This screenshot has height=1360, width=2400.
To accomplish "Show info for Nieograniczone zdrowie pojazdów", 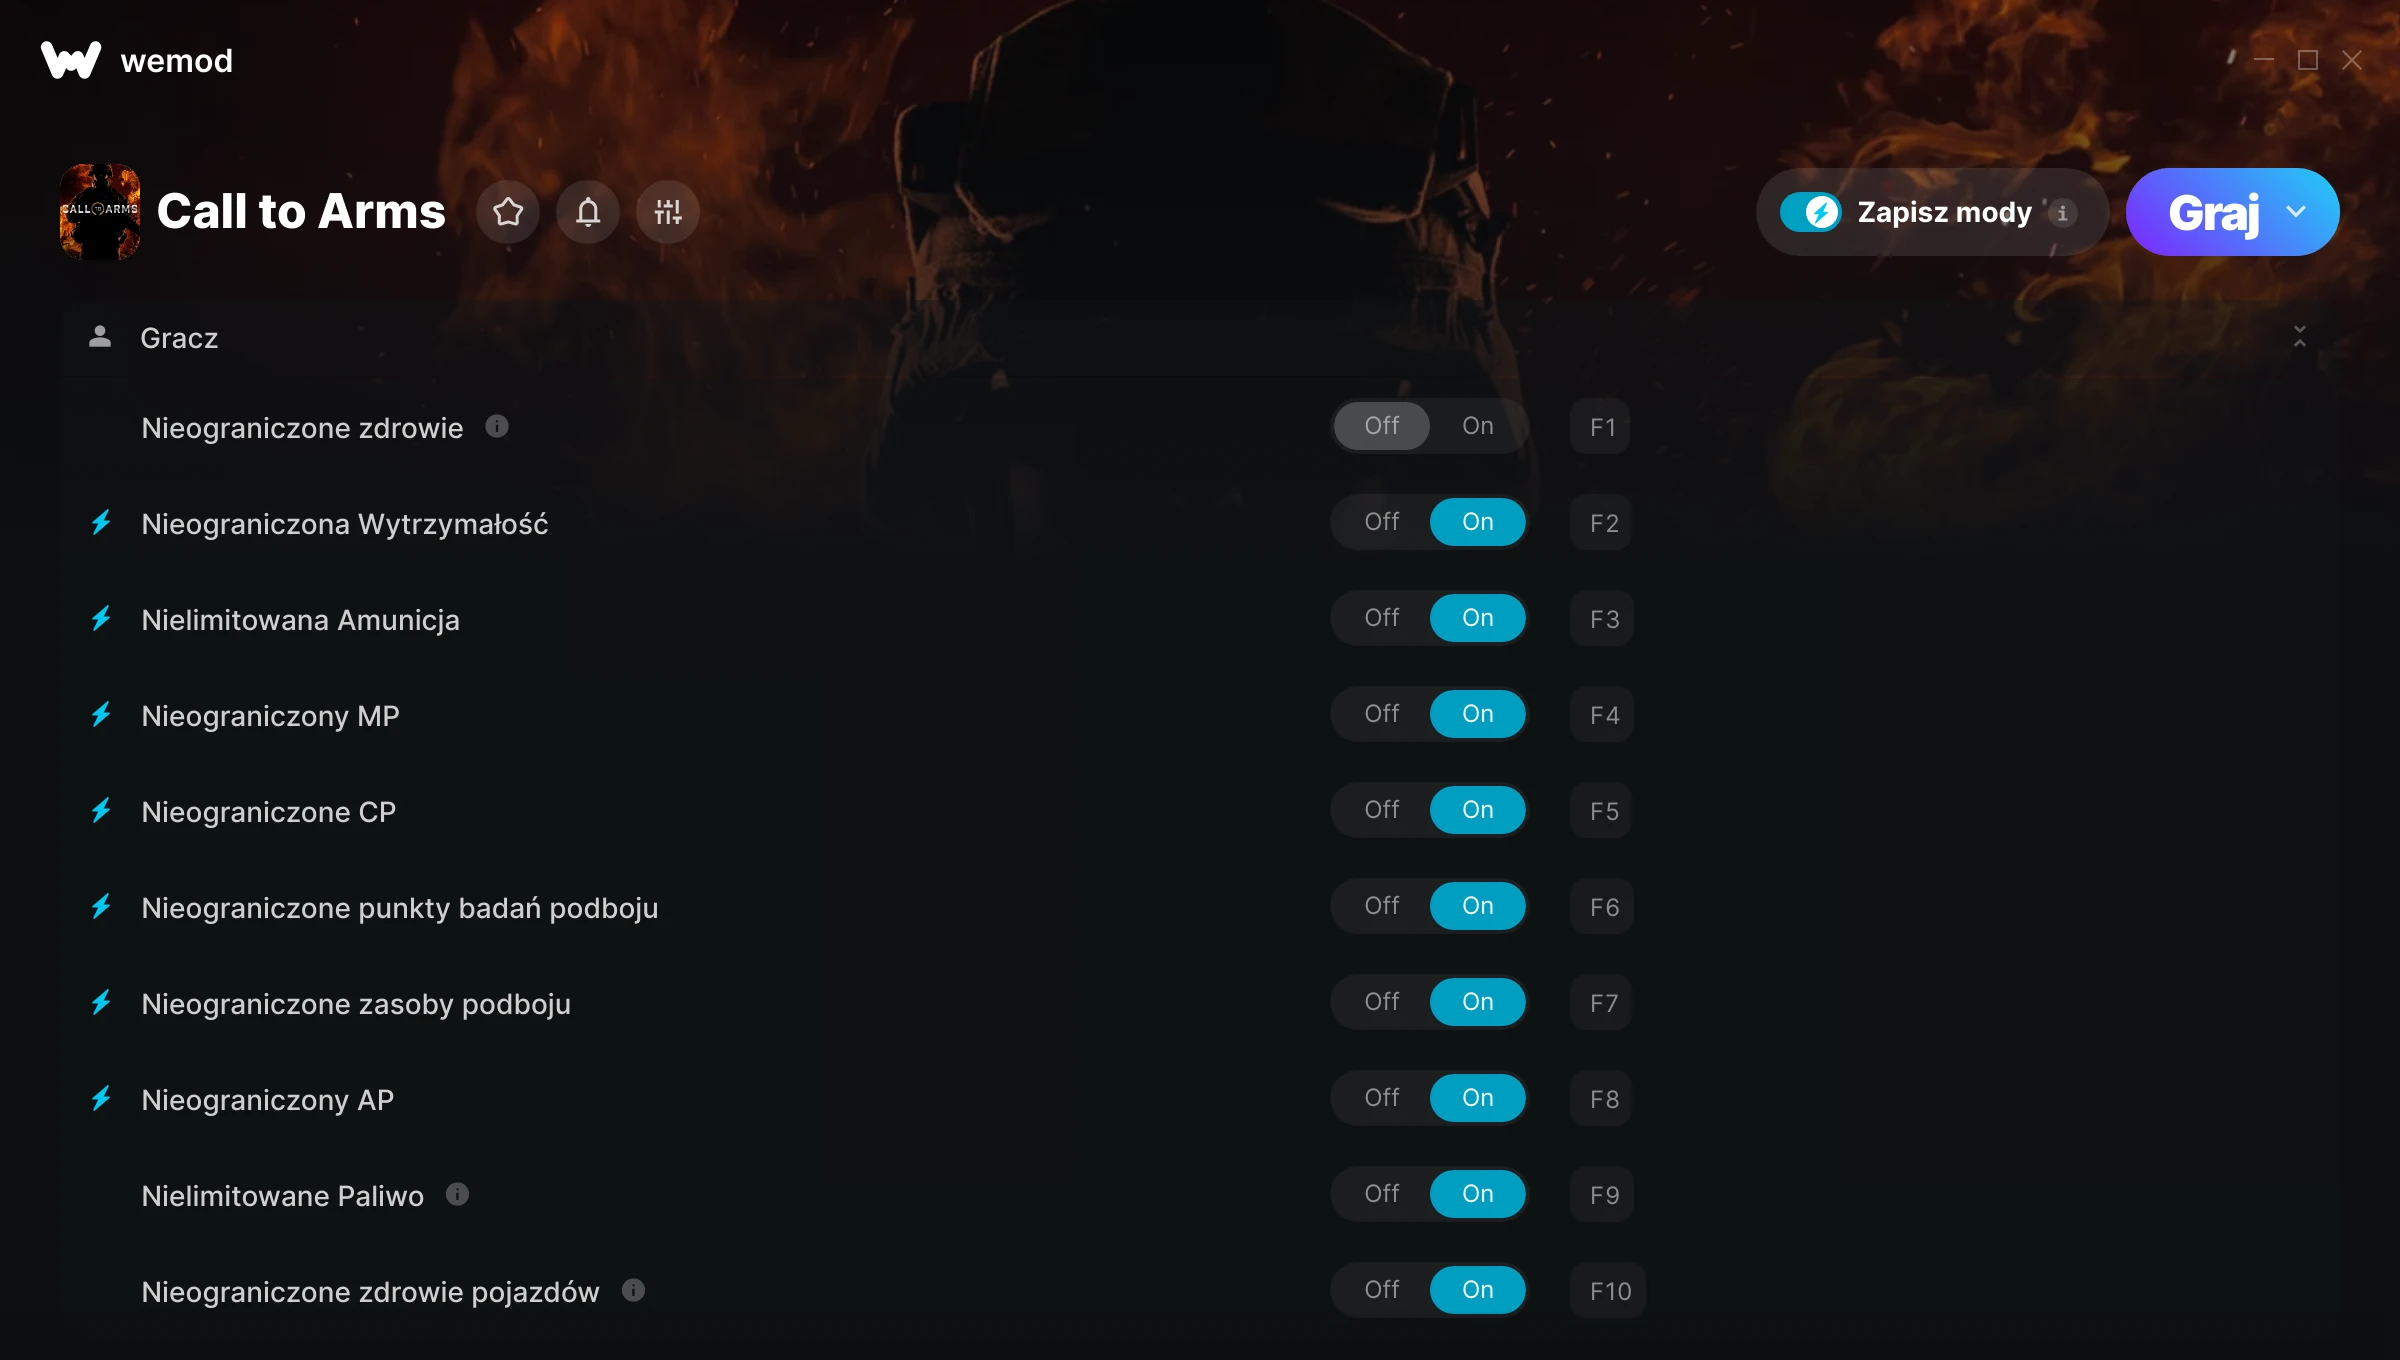I will click(x=633, y=1291).
